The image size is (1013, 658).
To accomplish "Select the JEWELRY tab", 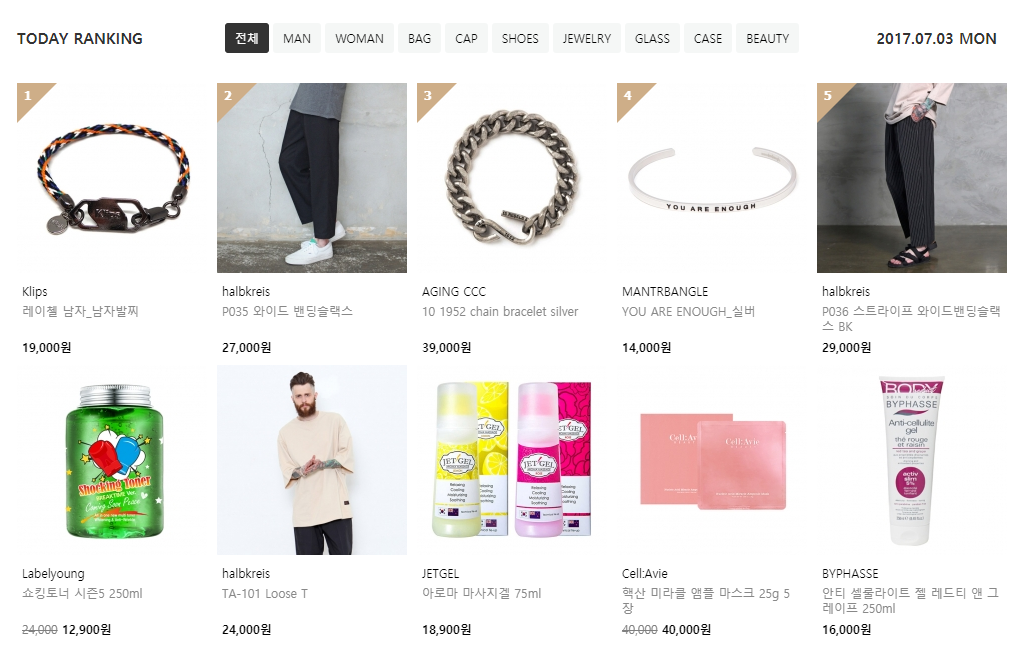I will pyautogui.click(x=587, y=39).
